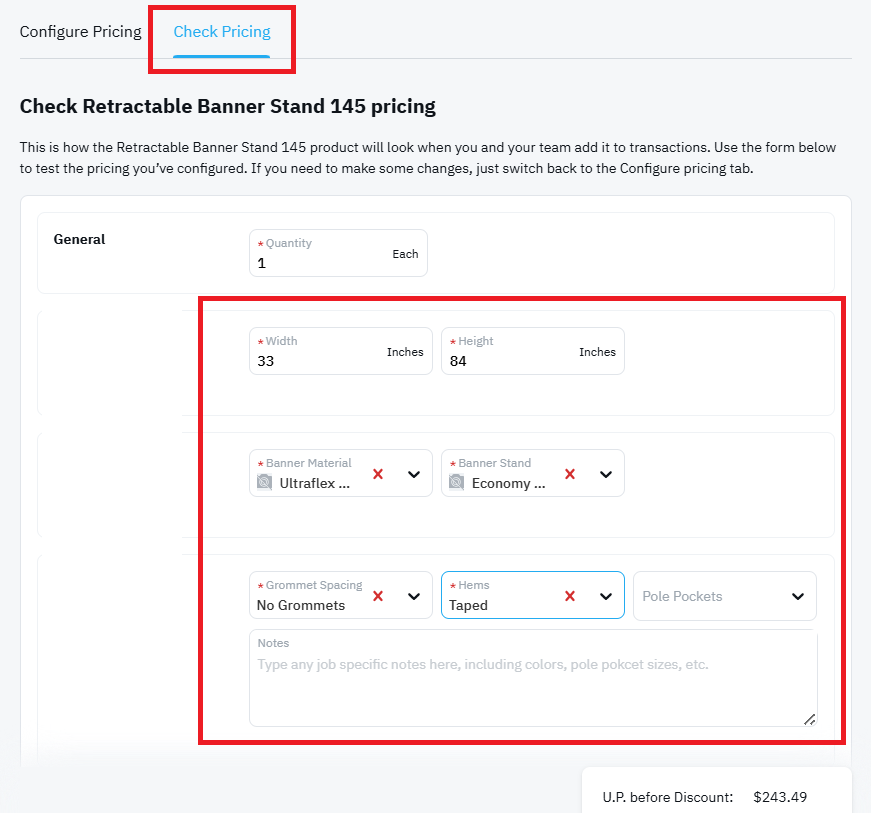Click the 'Check Retractable Banner Stand 145 pricing' heading
The height and width of the screenshot is (813, 871).
(228, 106)
